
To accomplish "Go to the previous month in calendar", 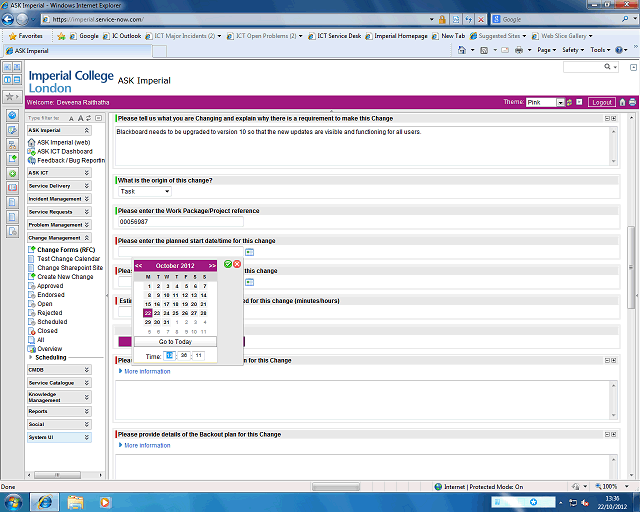I will (139, 265).
